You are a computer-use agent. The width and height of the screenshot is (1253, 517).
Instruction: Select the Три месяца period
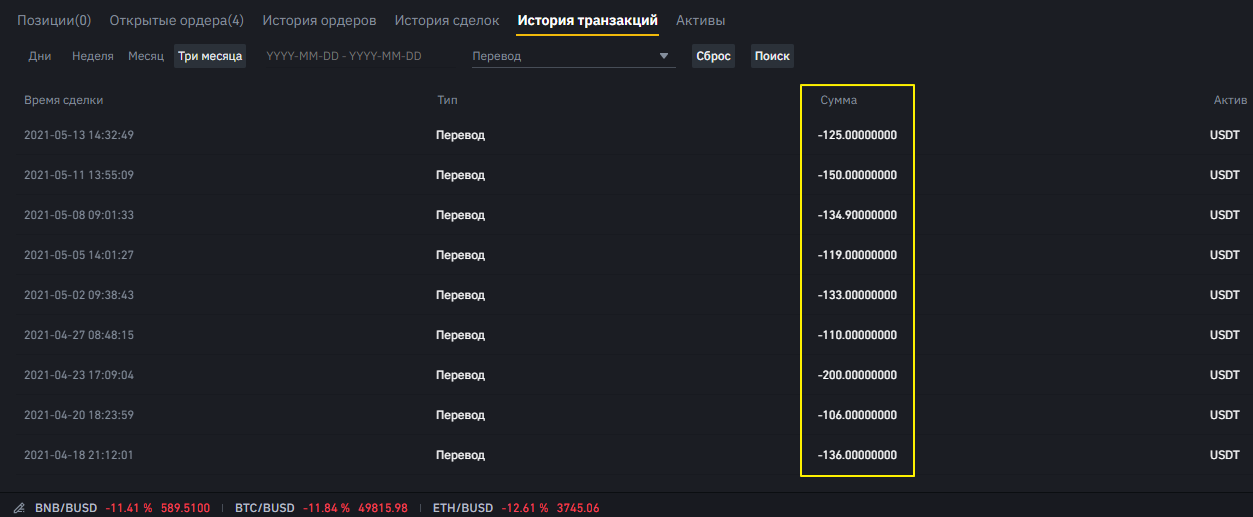(210, 56)
